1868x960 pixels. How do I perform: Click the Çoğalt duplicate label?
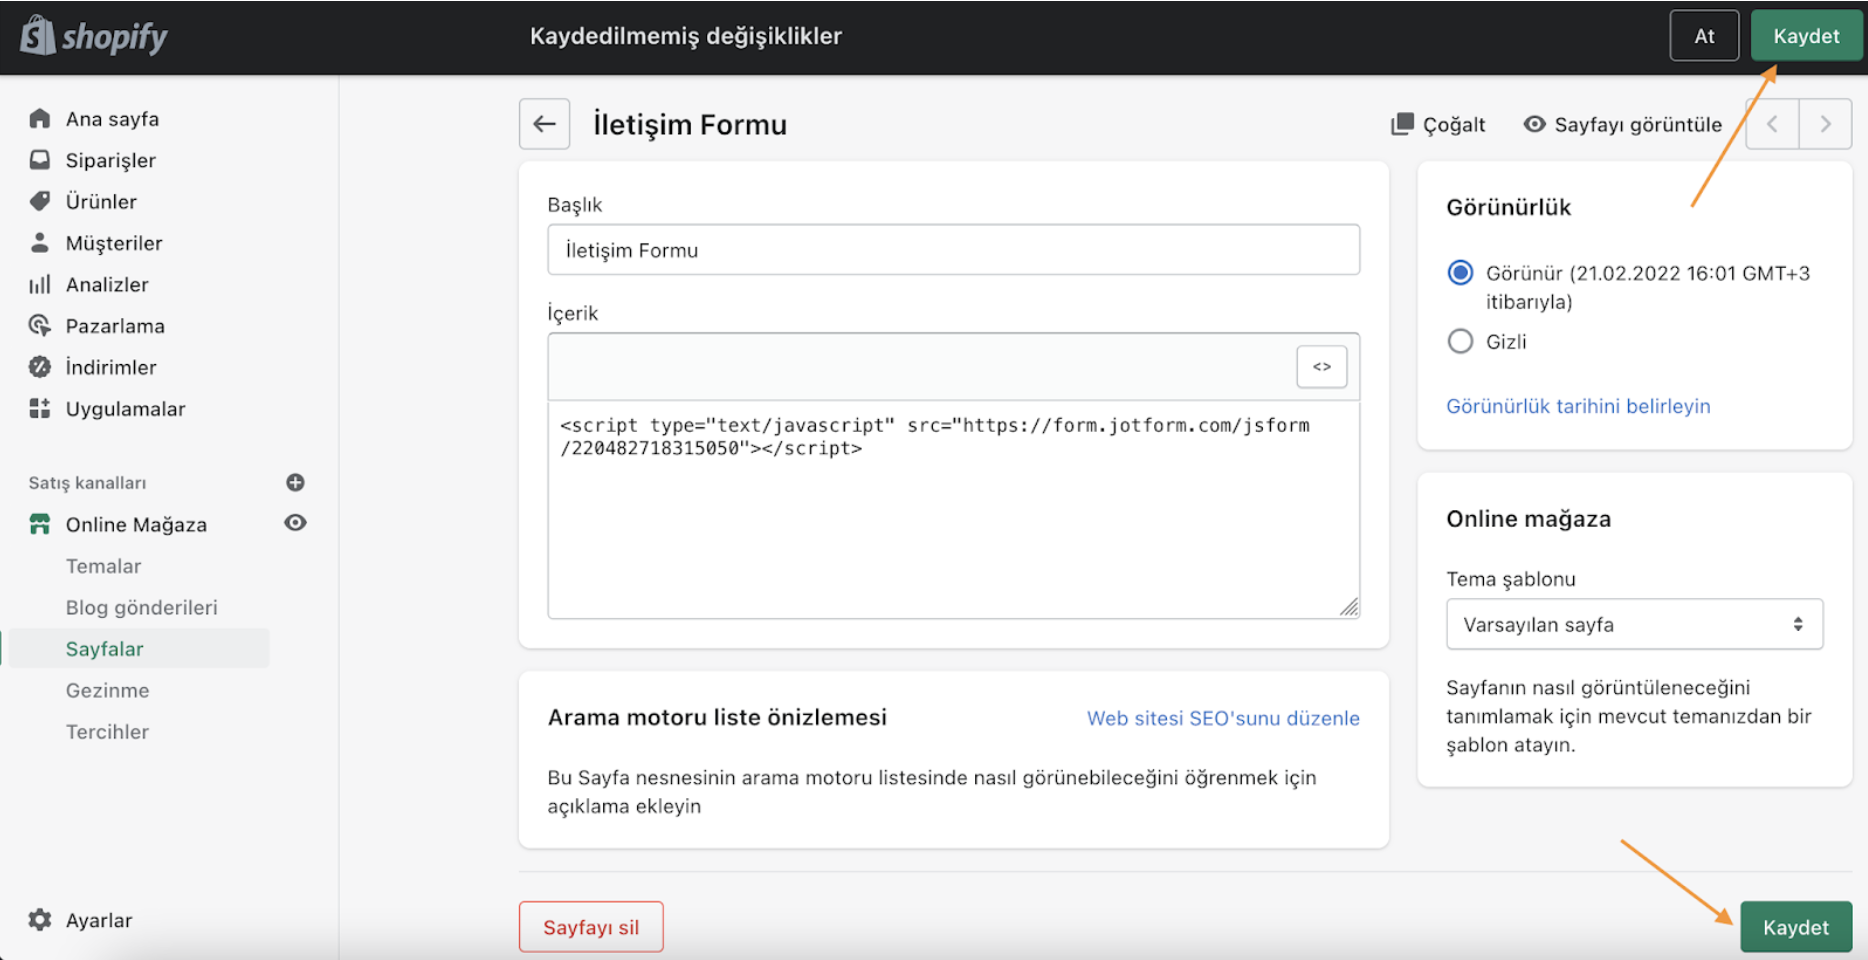[1454, 124]
